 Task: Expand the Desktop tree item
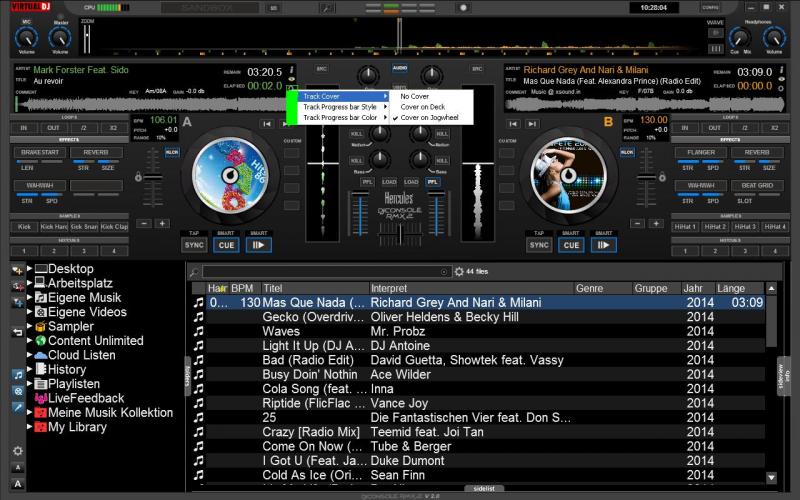[28, 269]
